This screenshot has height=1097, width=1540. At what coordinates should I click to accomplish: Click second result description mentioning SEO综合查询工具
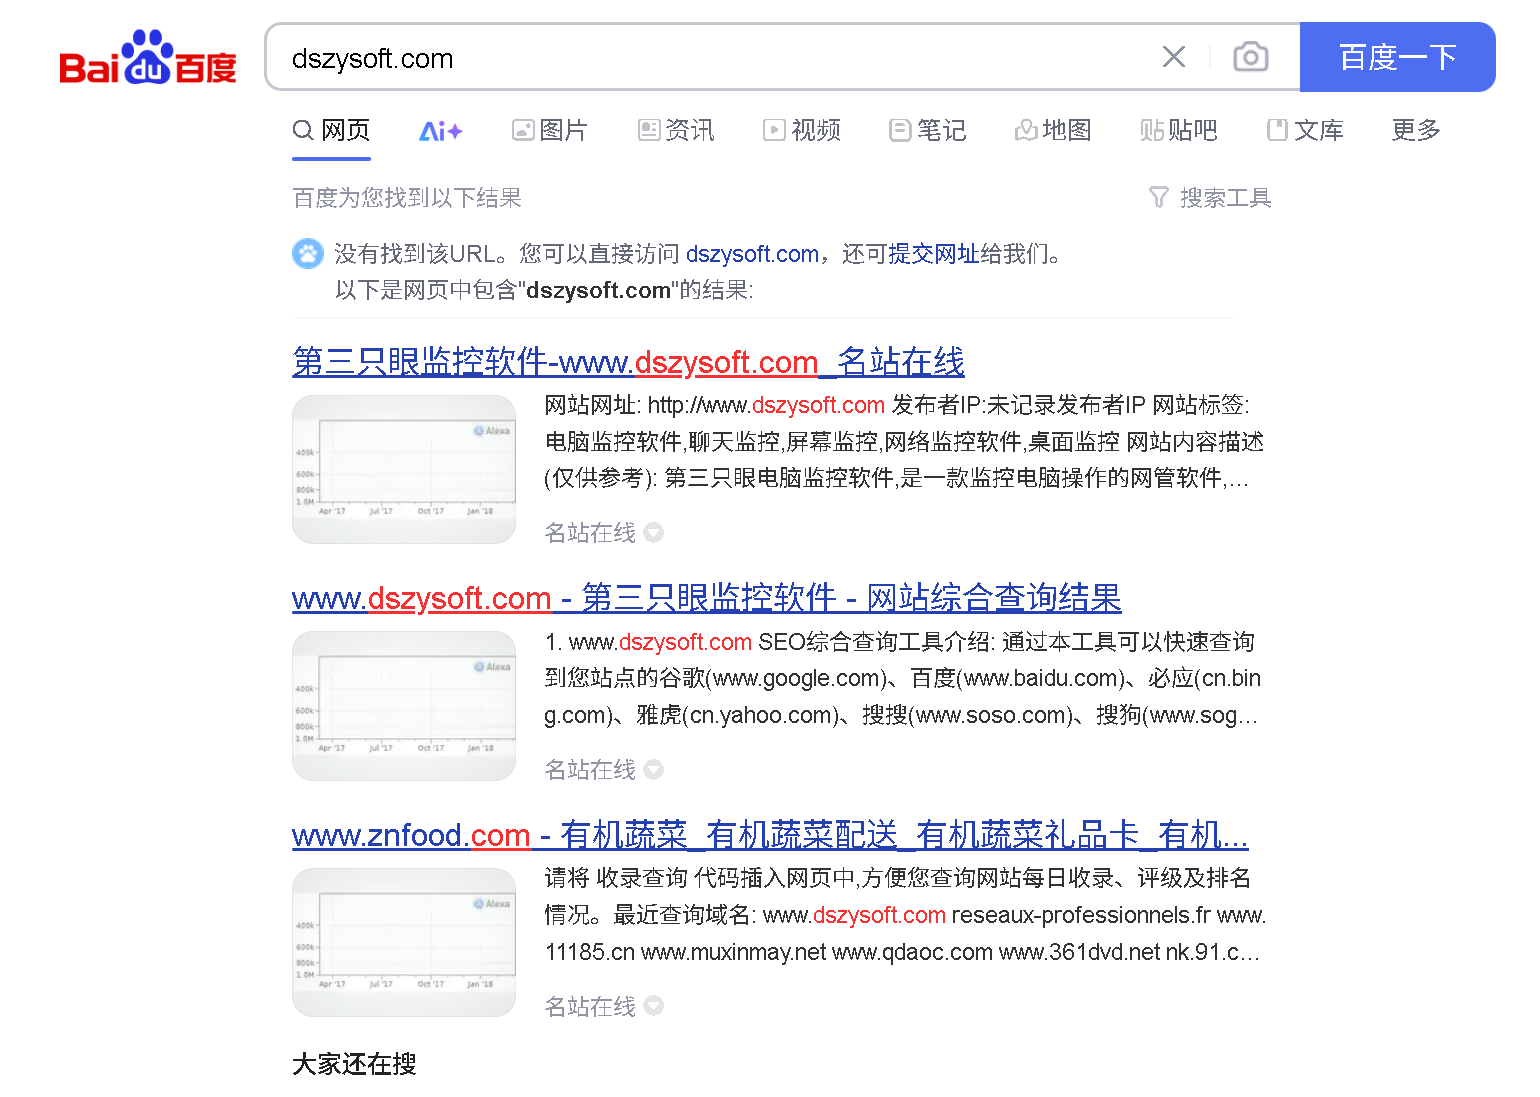pos(905,678)
